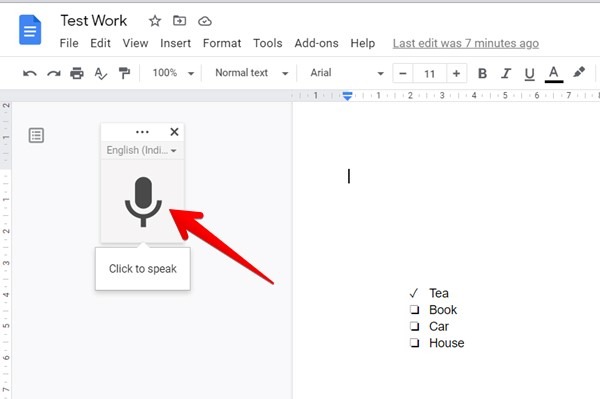Image resolution: width=600 pixels, height=399 pixels.
Task: Increase font size with plus button
Action: tap(456, 73)
